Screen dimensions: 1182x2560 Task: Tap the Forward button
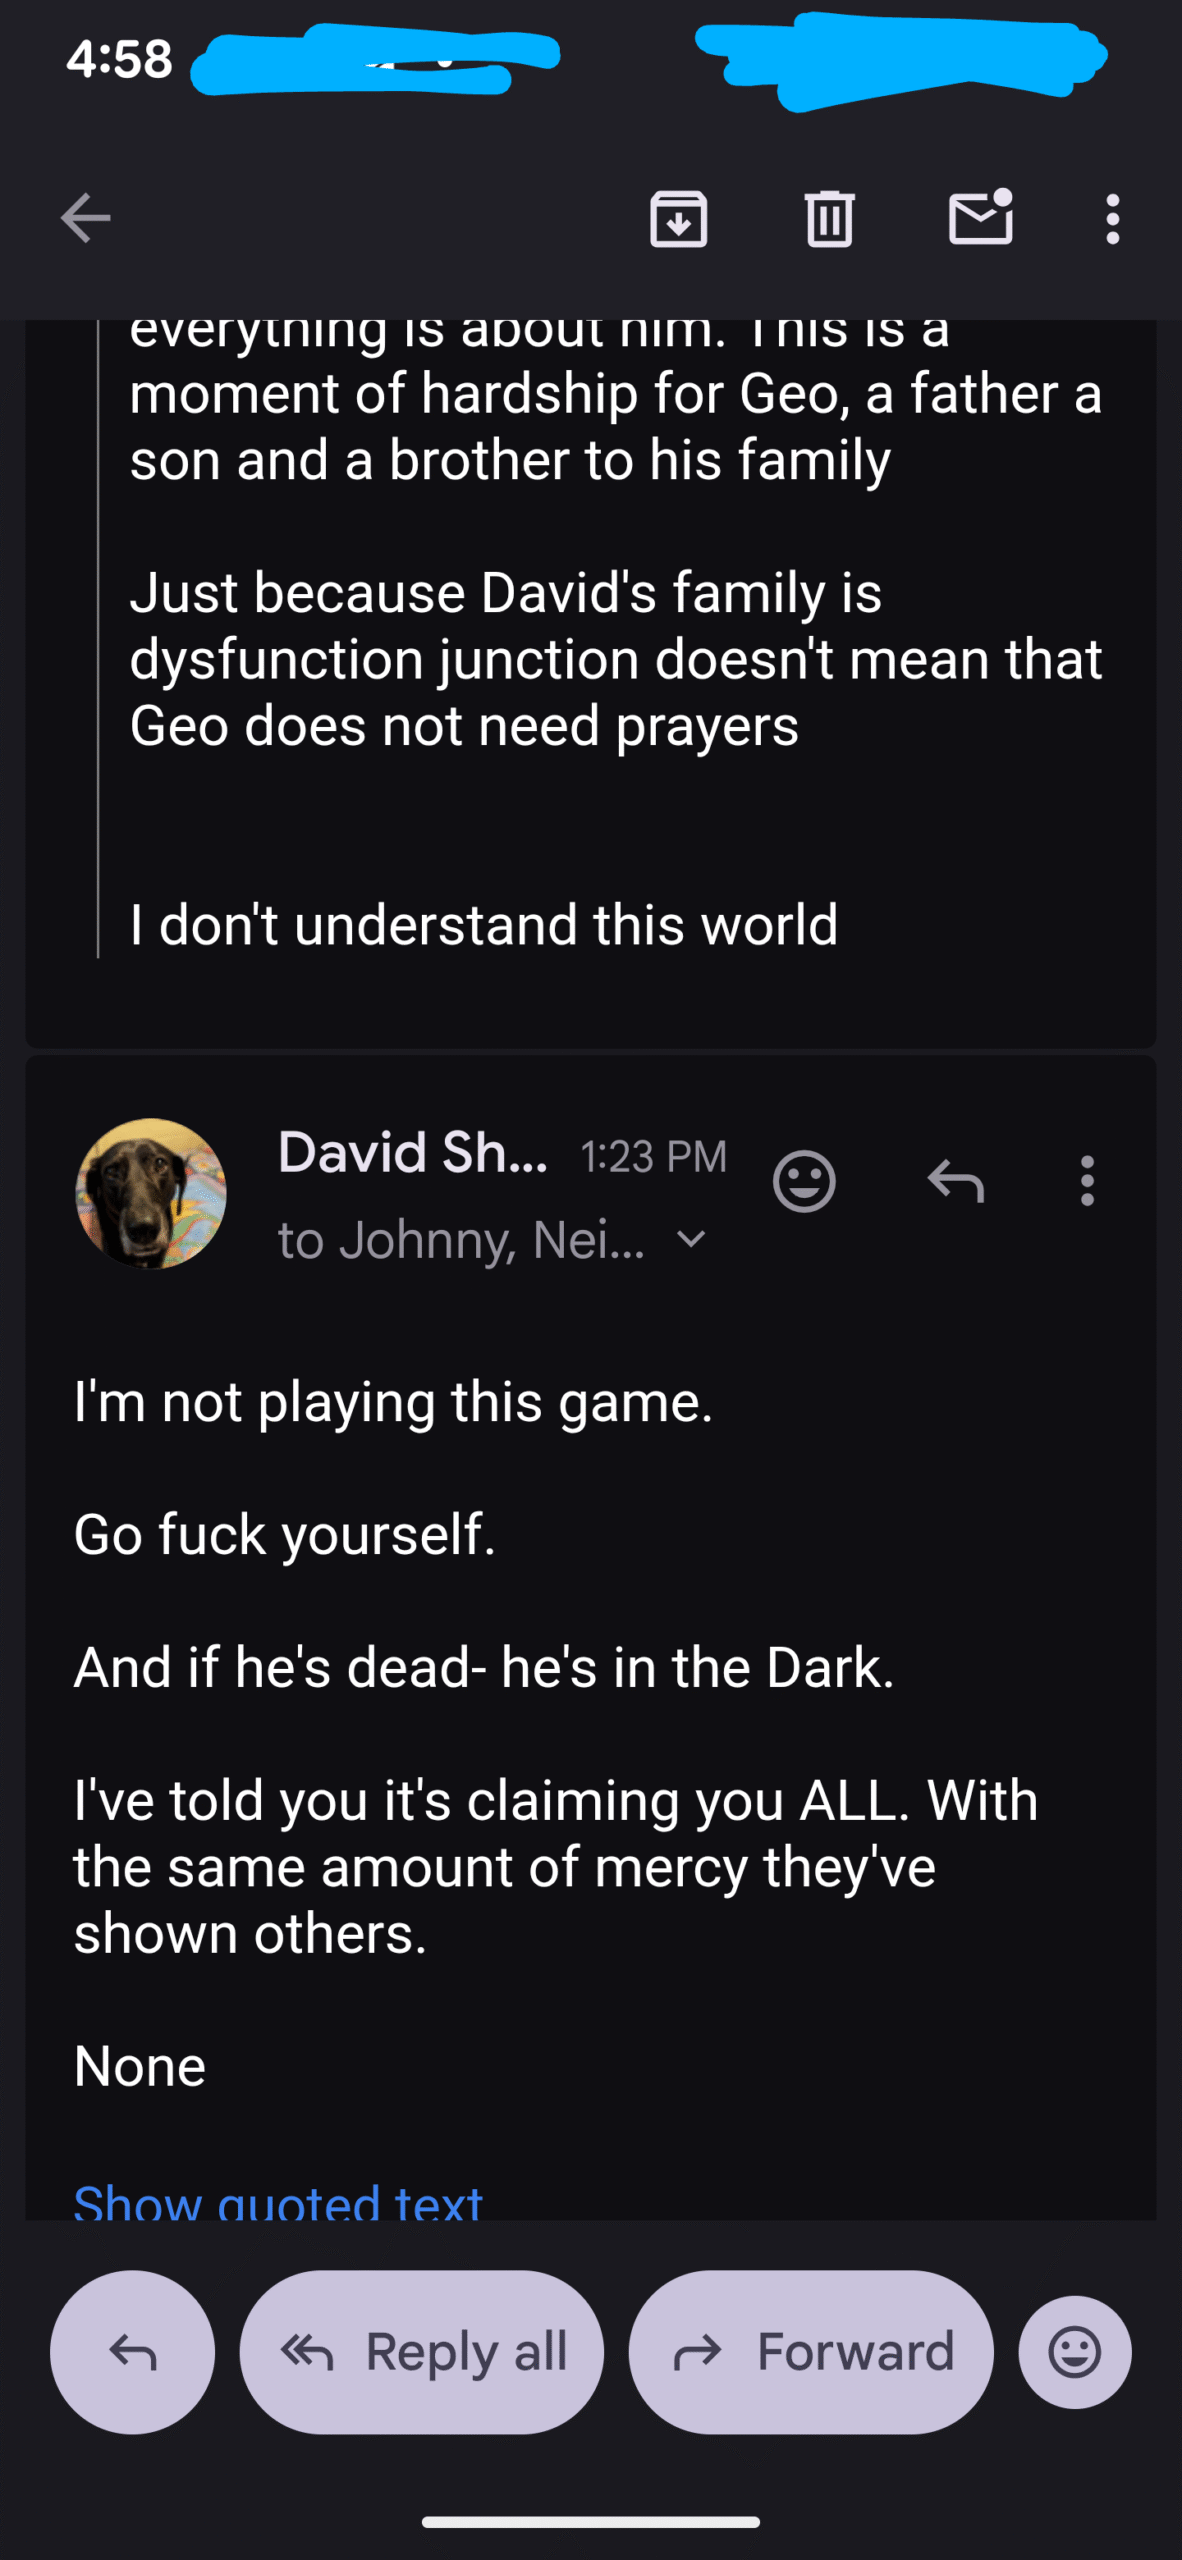(x=811, y=2351)
